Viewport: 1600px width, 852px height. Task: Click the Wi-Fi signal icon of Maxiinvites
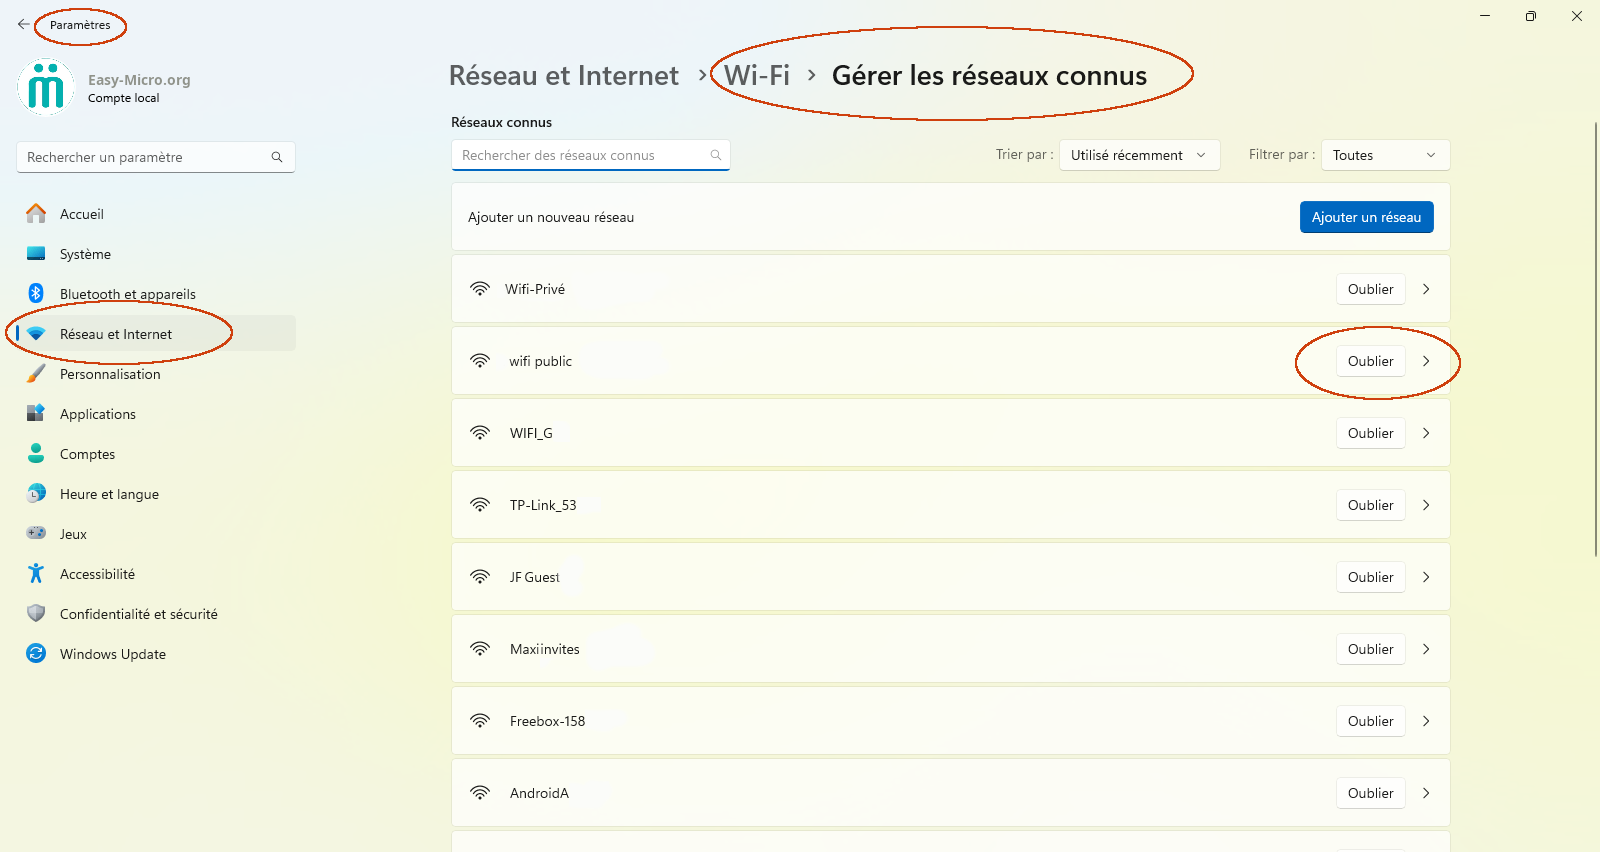tap(480, 649)
